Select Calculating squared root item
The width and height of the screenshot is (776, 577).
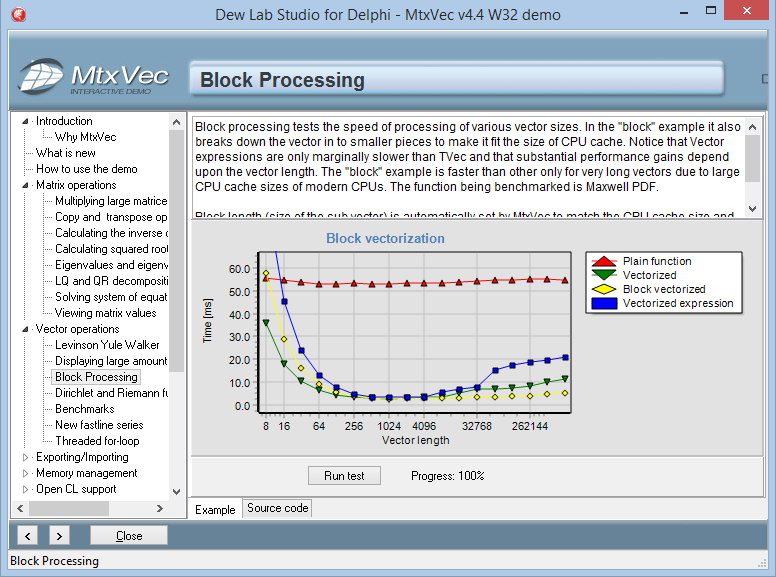click(x=111, y=249)
